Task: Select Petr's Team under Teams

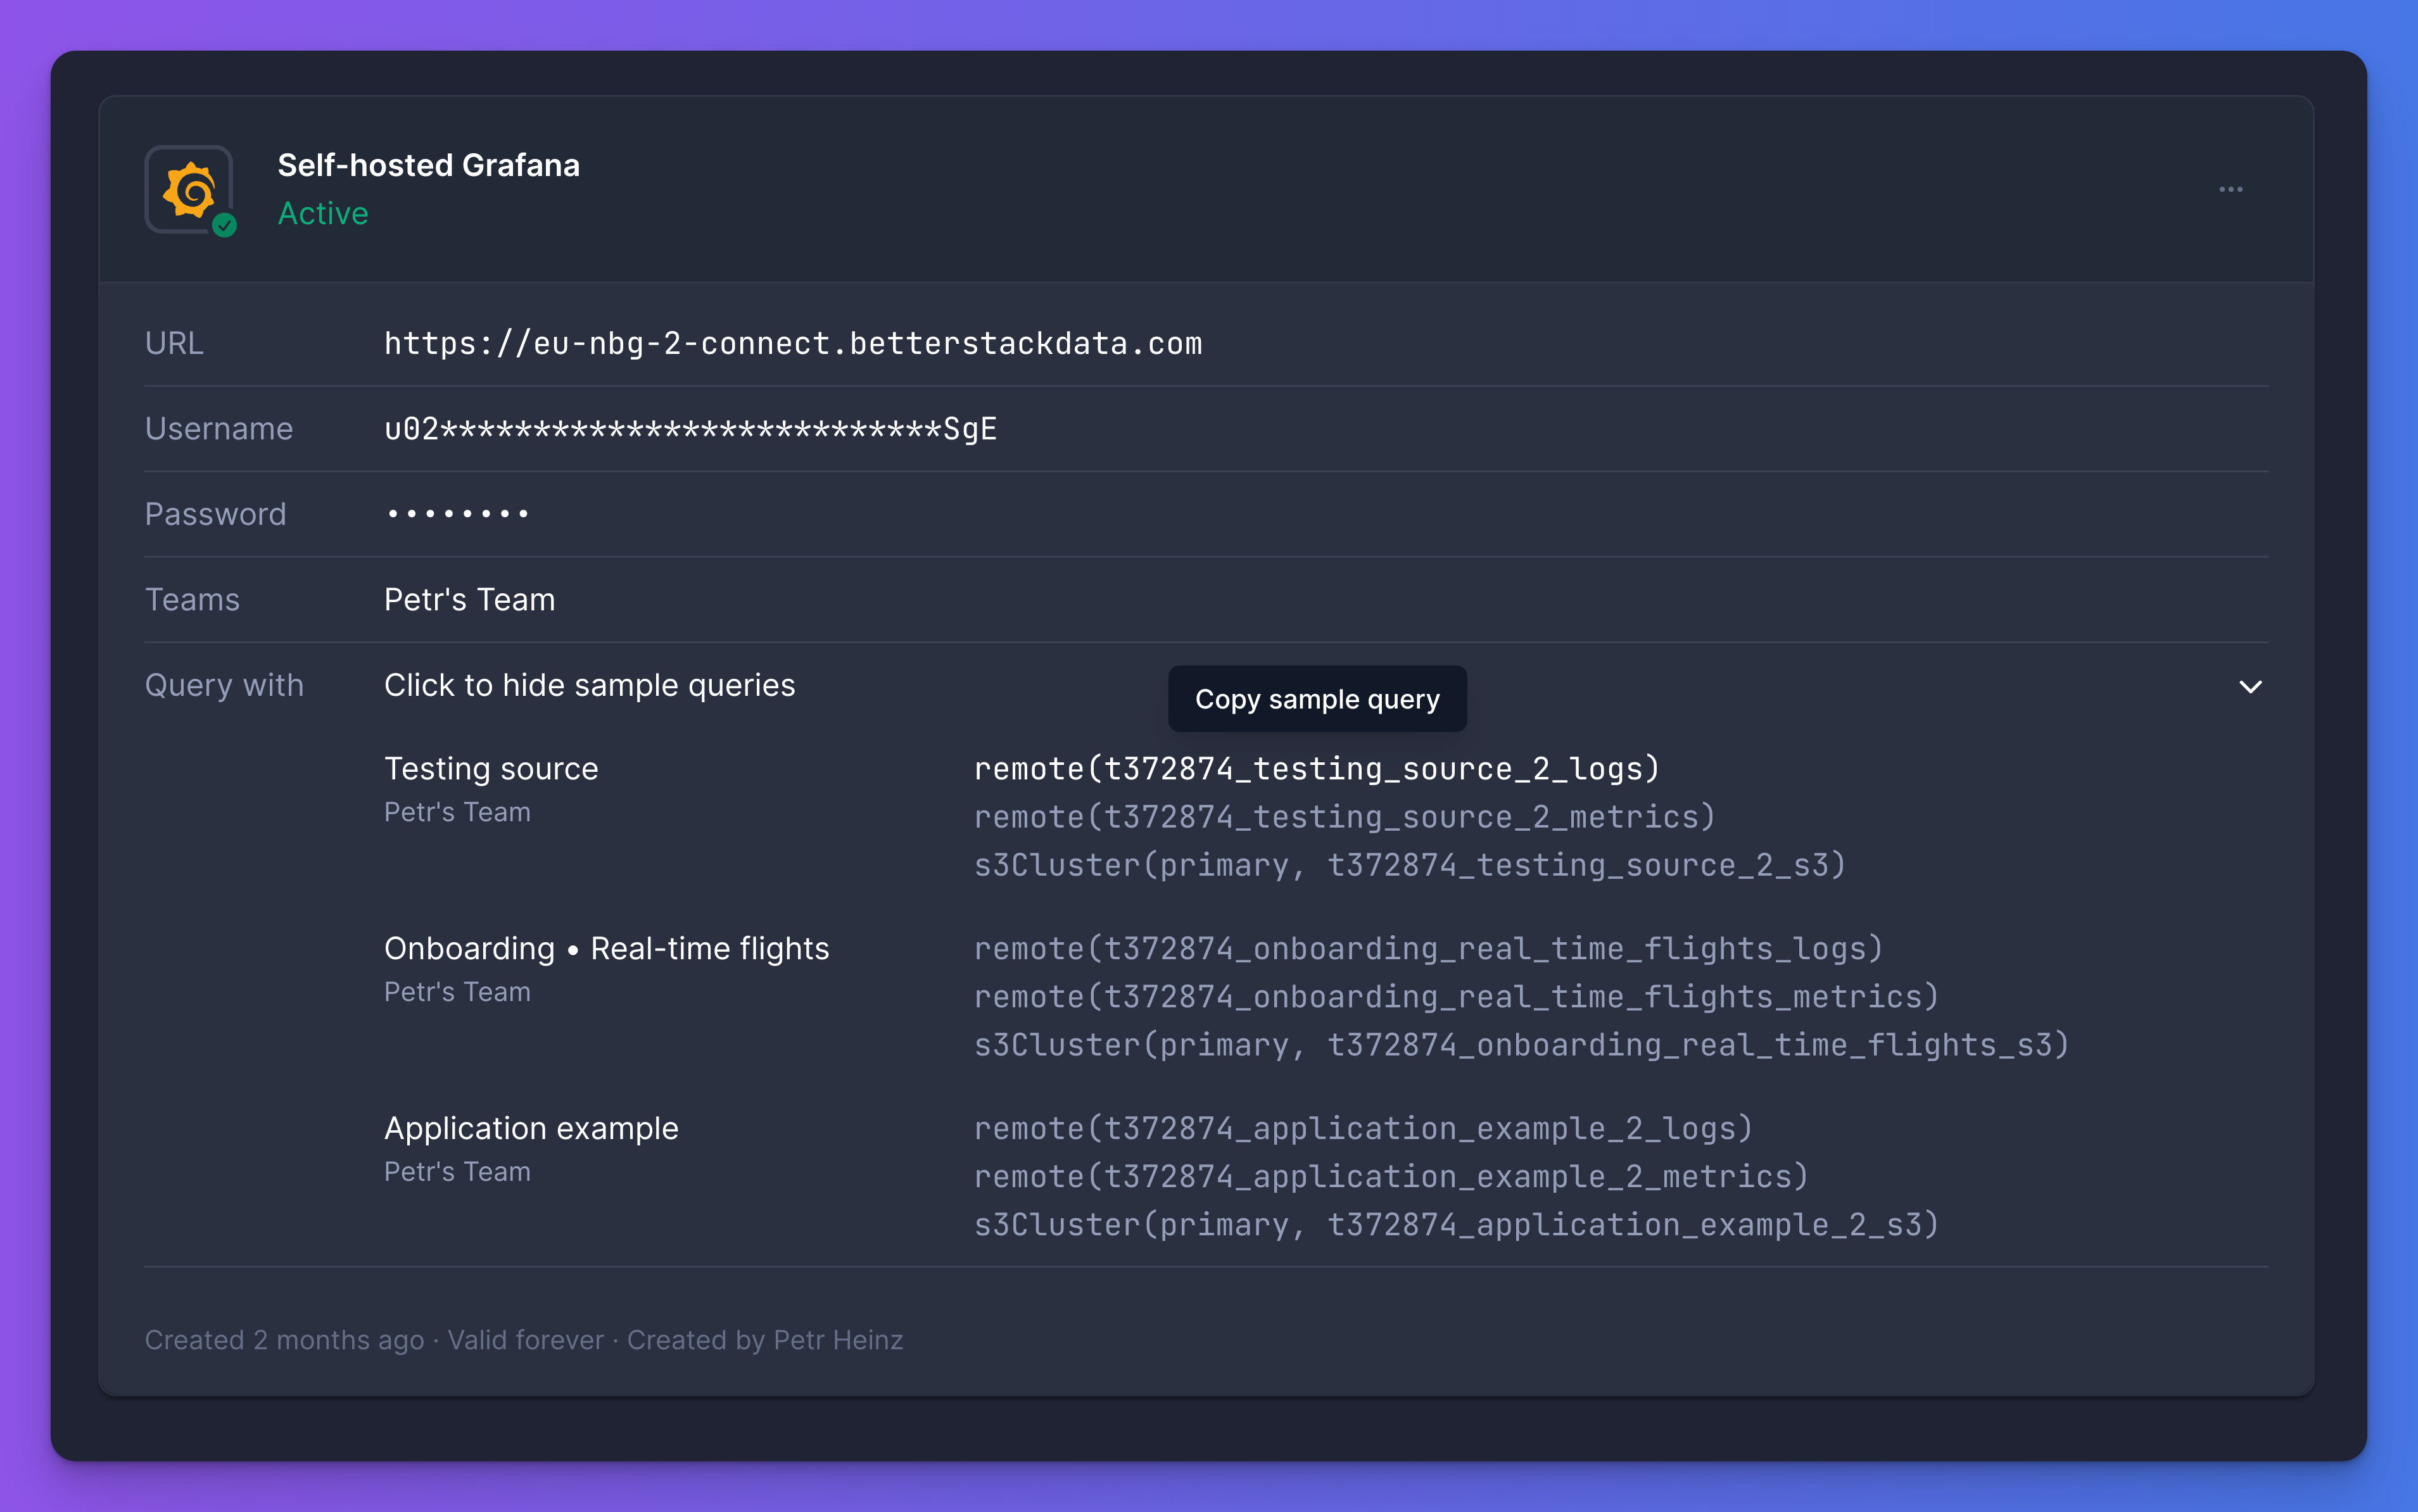Action: [469, 599]
